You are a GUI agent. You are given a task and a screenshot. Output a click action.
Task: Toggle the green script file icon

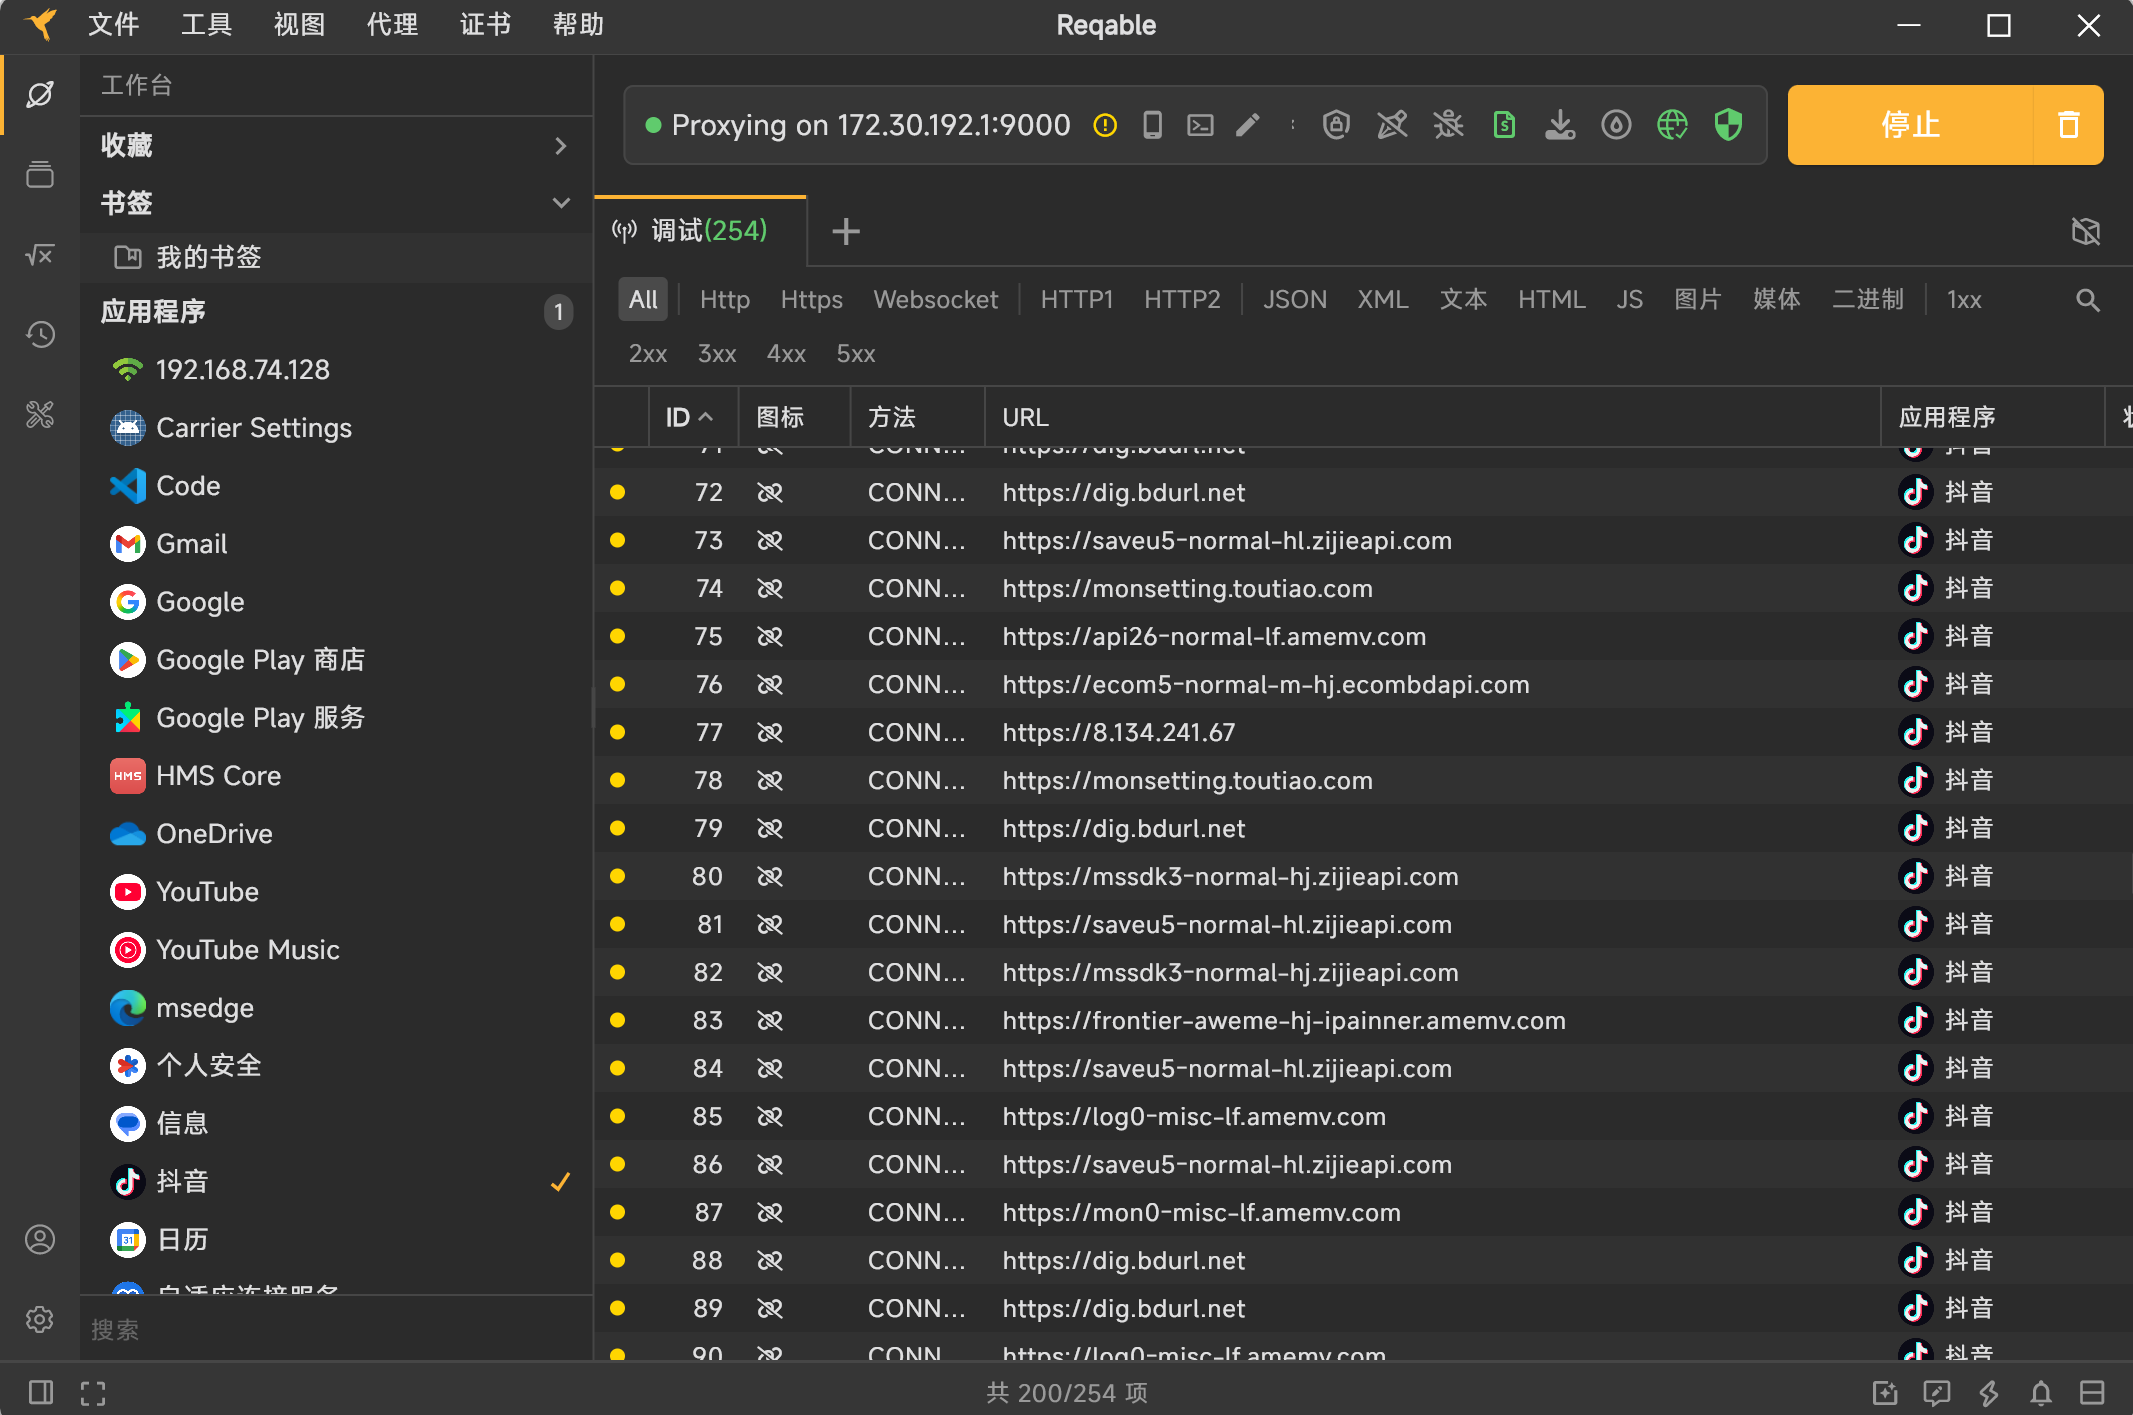click(1504, 125)
